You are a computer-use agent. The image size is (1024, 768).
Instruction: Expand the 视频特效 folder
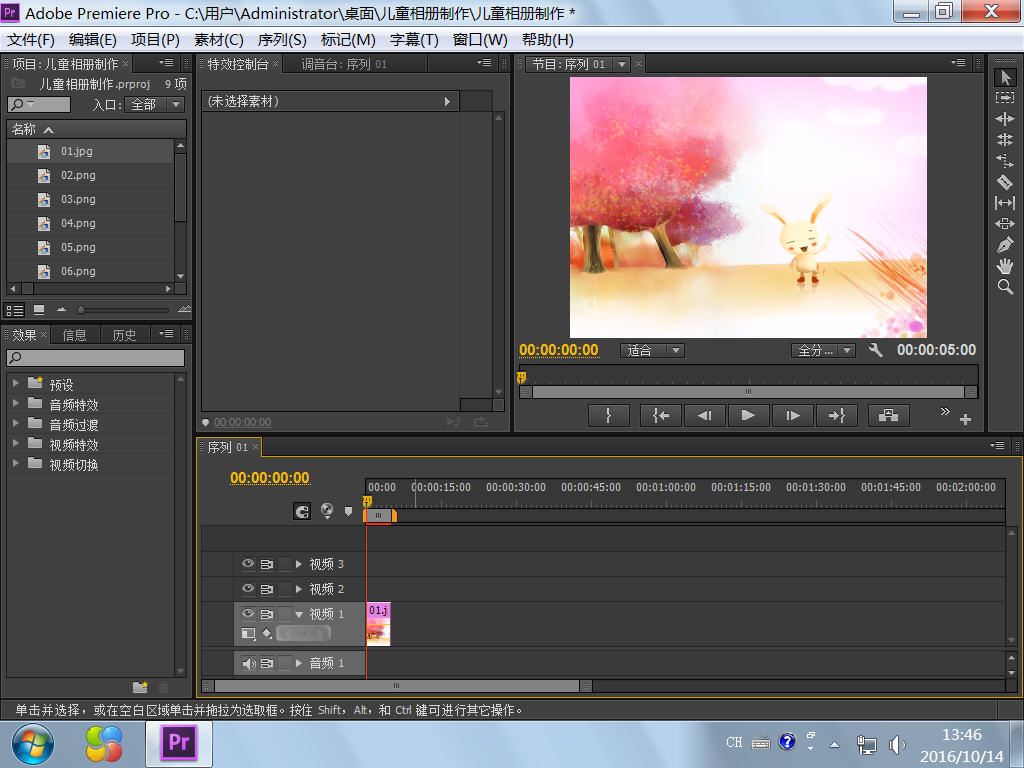[x=16, y=444]
